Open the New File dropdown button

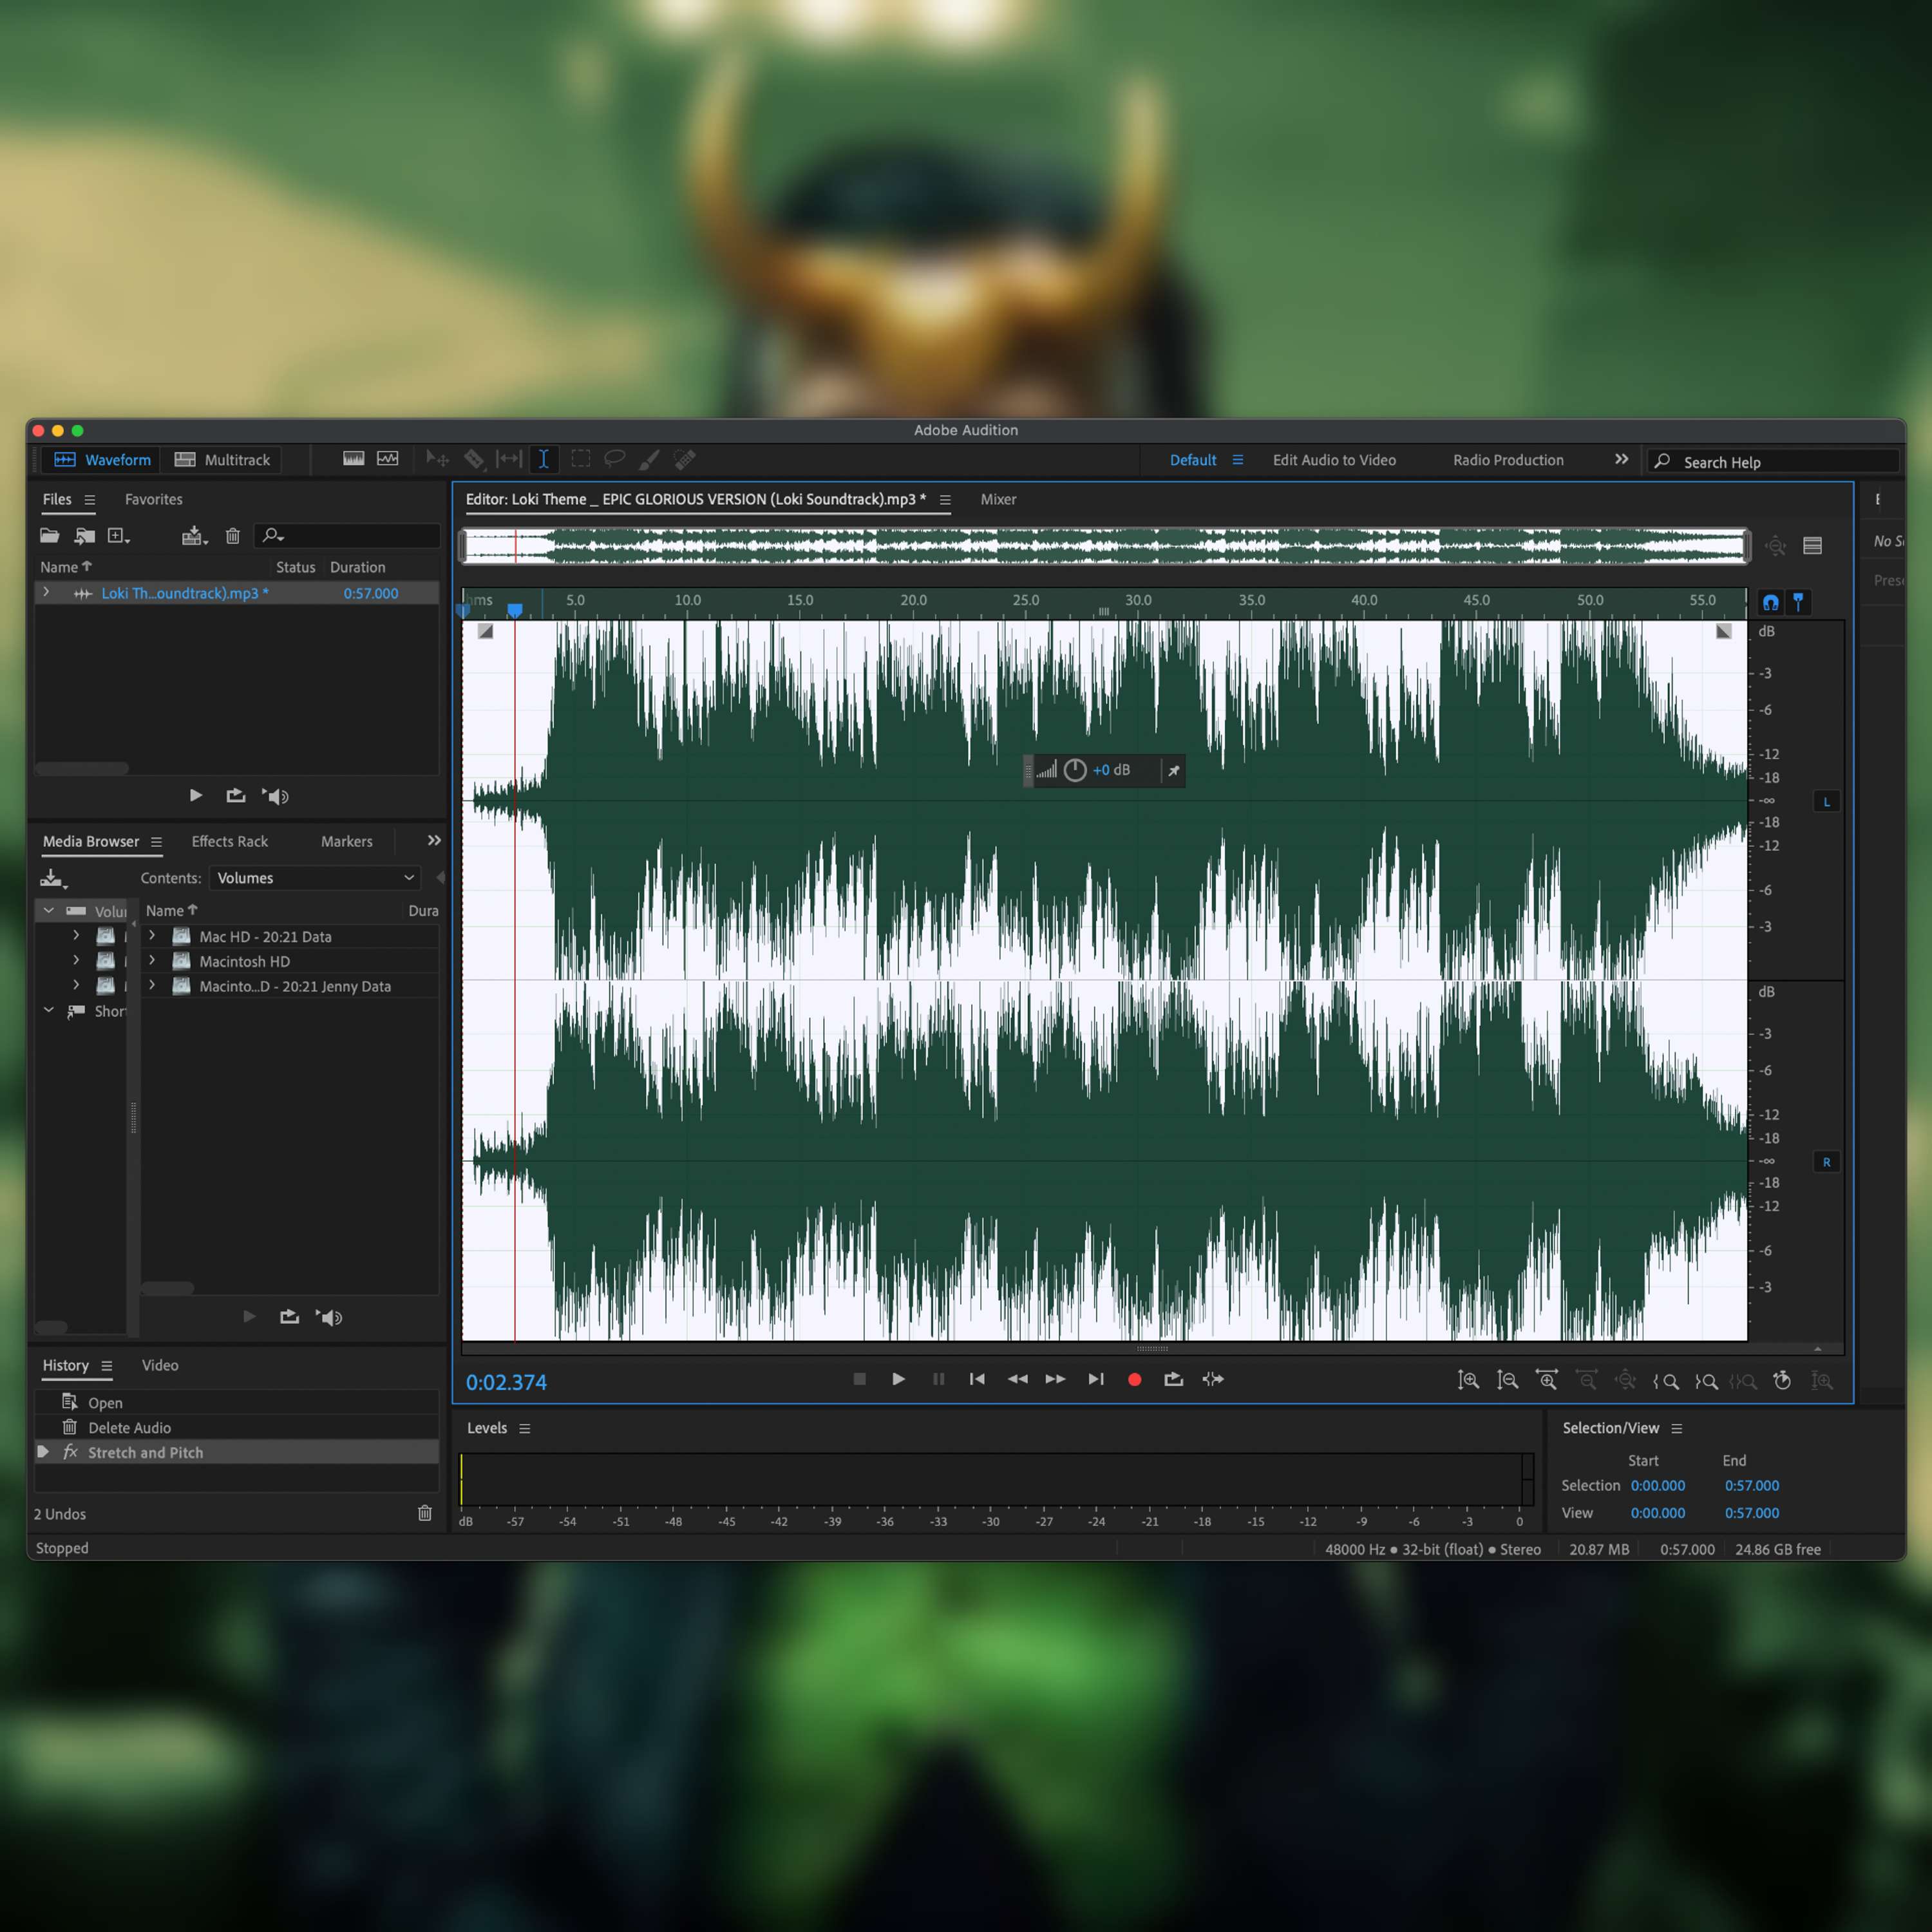[119, 536]
